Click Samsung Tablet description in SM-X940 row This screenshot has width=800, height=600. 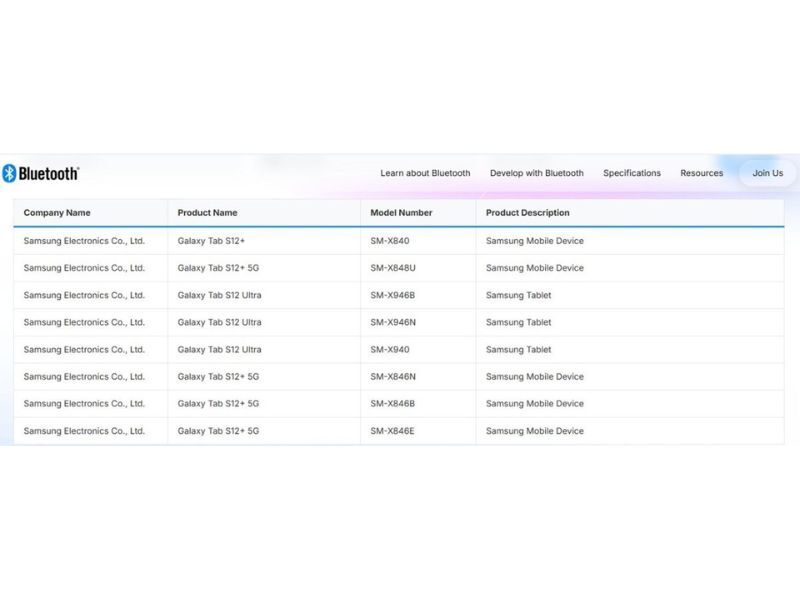(518, 349)
